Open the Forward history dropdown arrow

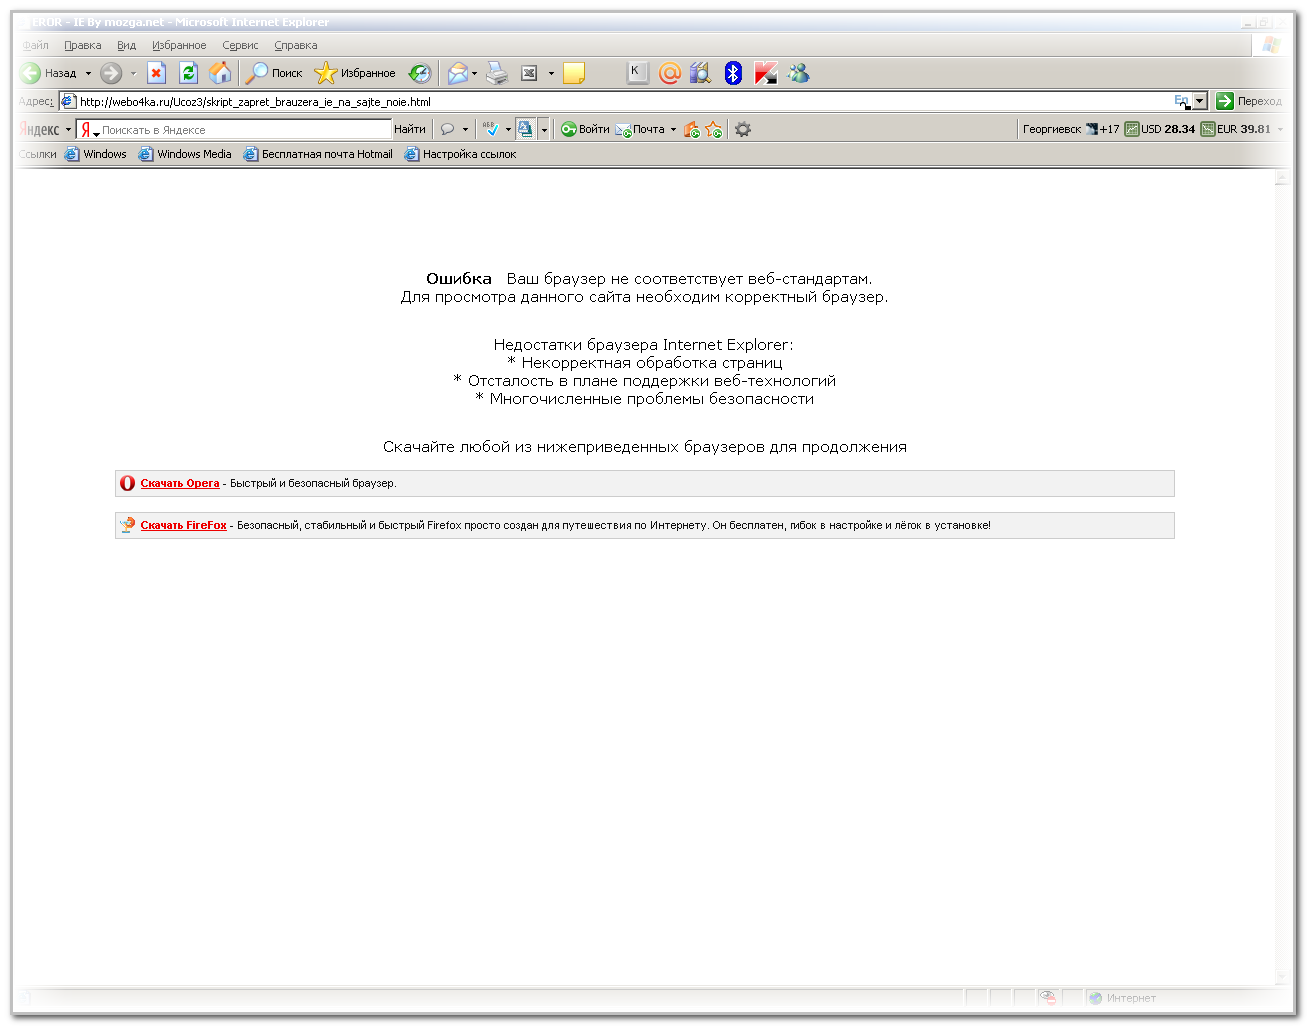tap(133, 73)
